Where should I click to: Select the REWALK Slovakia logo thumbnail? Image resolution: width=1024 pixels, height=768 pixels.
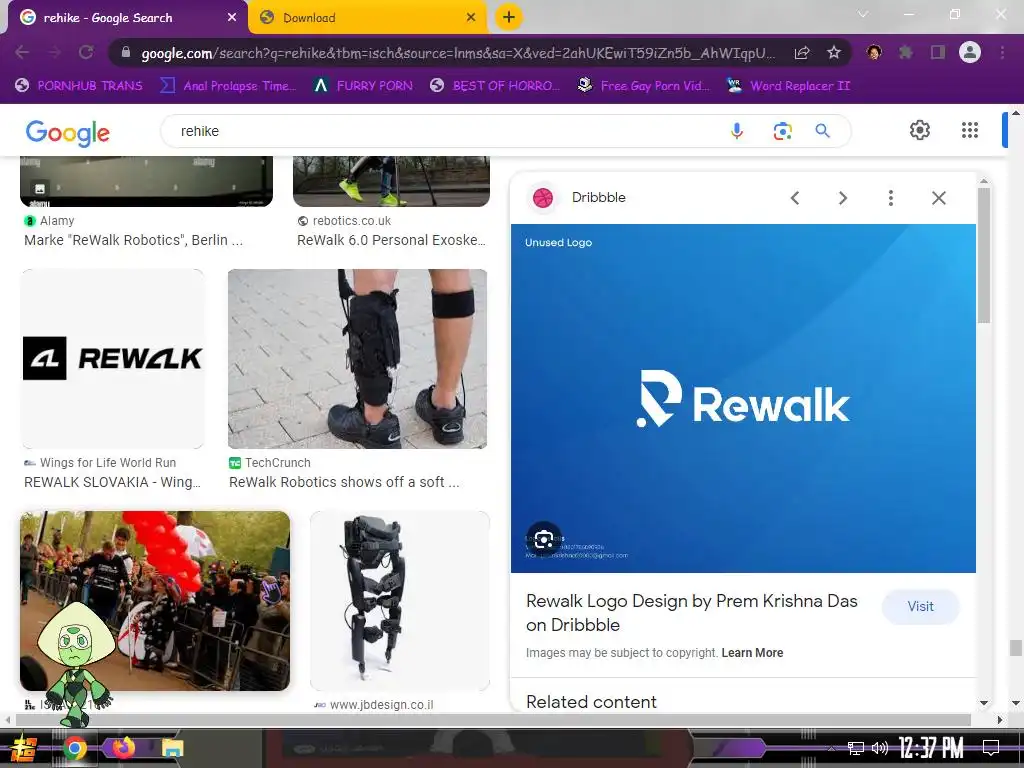[x=113, y=359]
